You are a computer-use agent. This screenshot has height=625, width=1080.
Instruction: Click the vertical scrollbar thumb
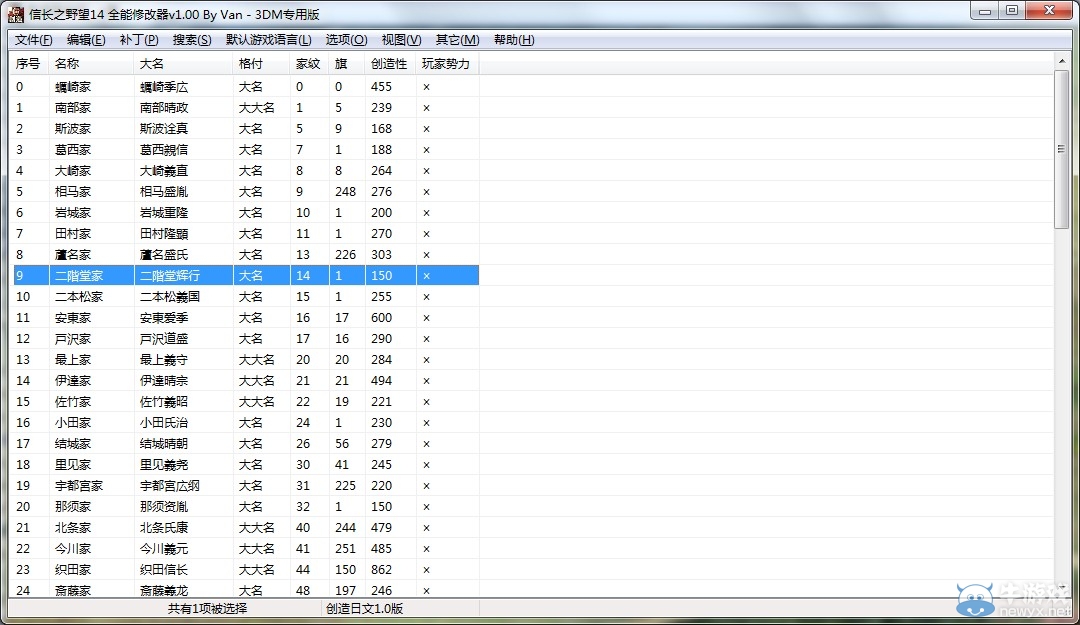coord(1061,150)
